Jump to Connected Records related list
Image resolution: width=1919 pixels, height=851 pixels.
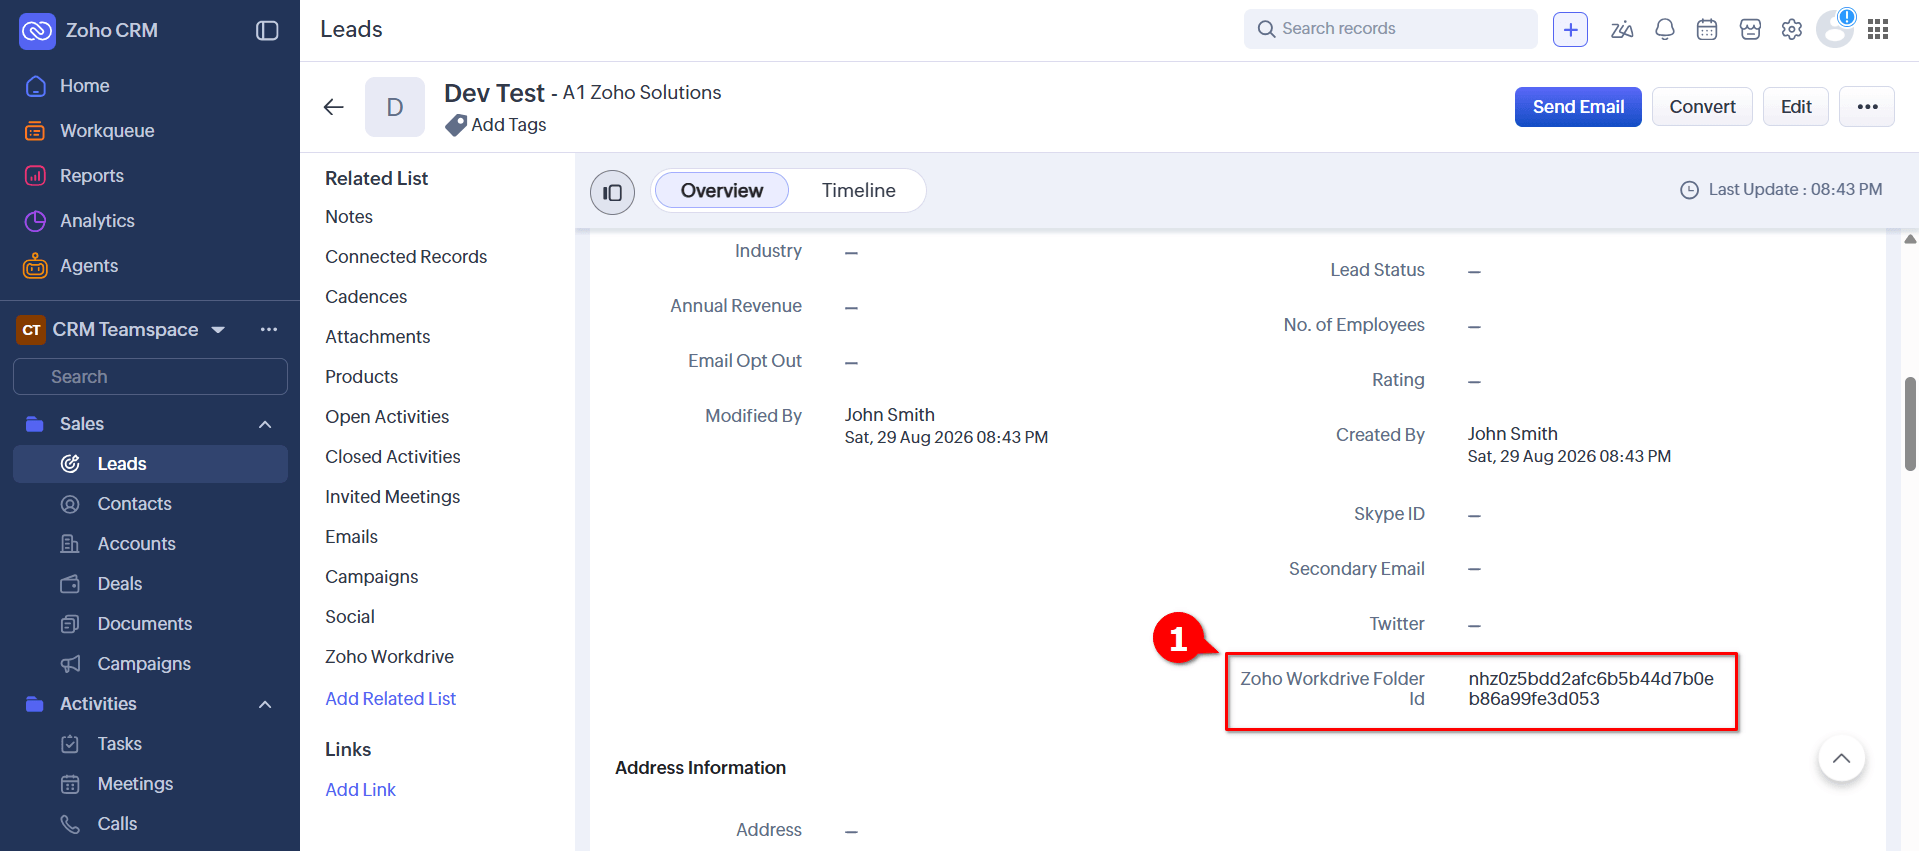406,257
